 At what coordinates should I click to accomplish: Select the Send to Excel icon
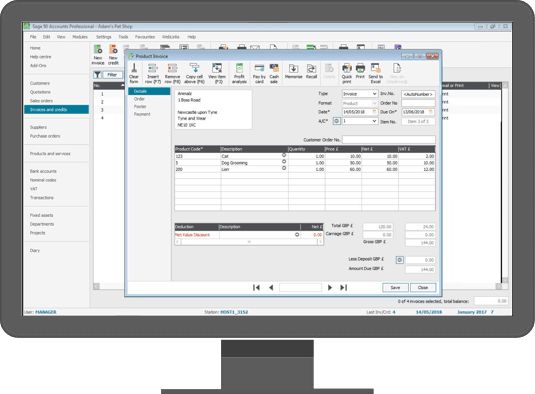coord(375,69)
